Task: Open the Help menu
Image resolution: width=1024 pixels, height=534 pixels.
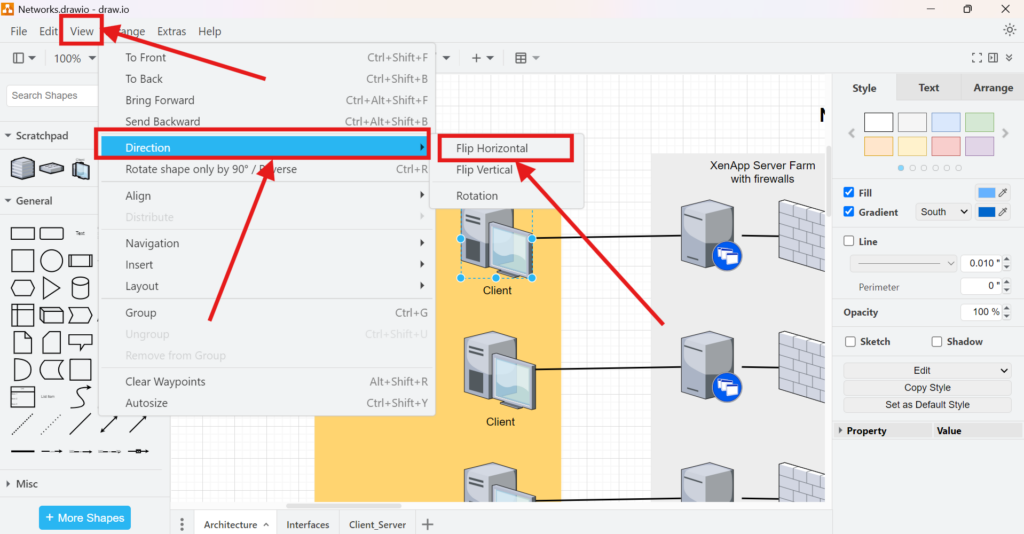Action: (x=210, y=31)
